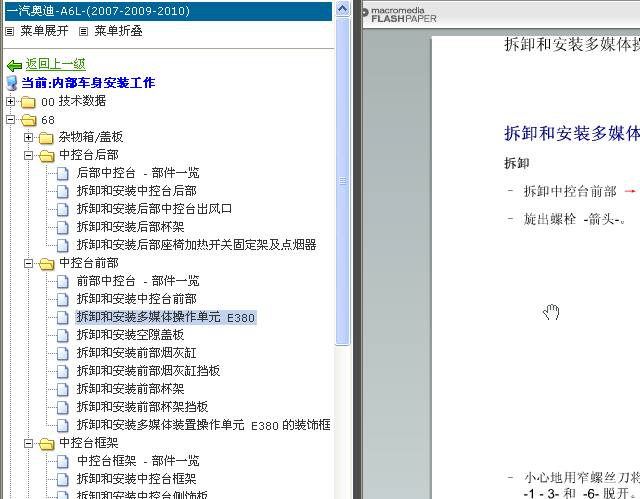Screen dimensions: 640x499
Task: Open 拆卸和安装前部杯架挡板 document
Action: click(x=142, y=407)
